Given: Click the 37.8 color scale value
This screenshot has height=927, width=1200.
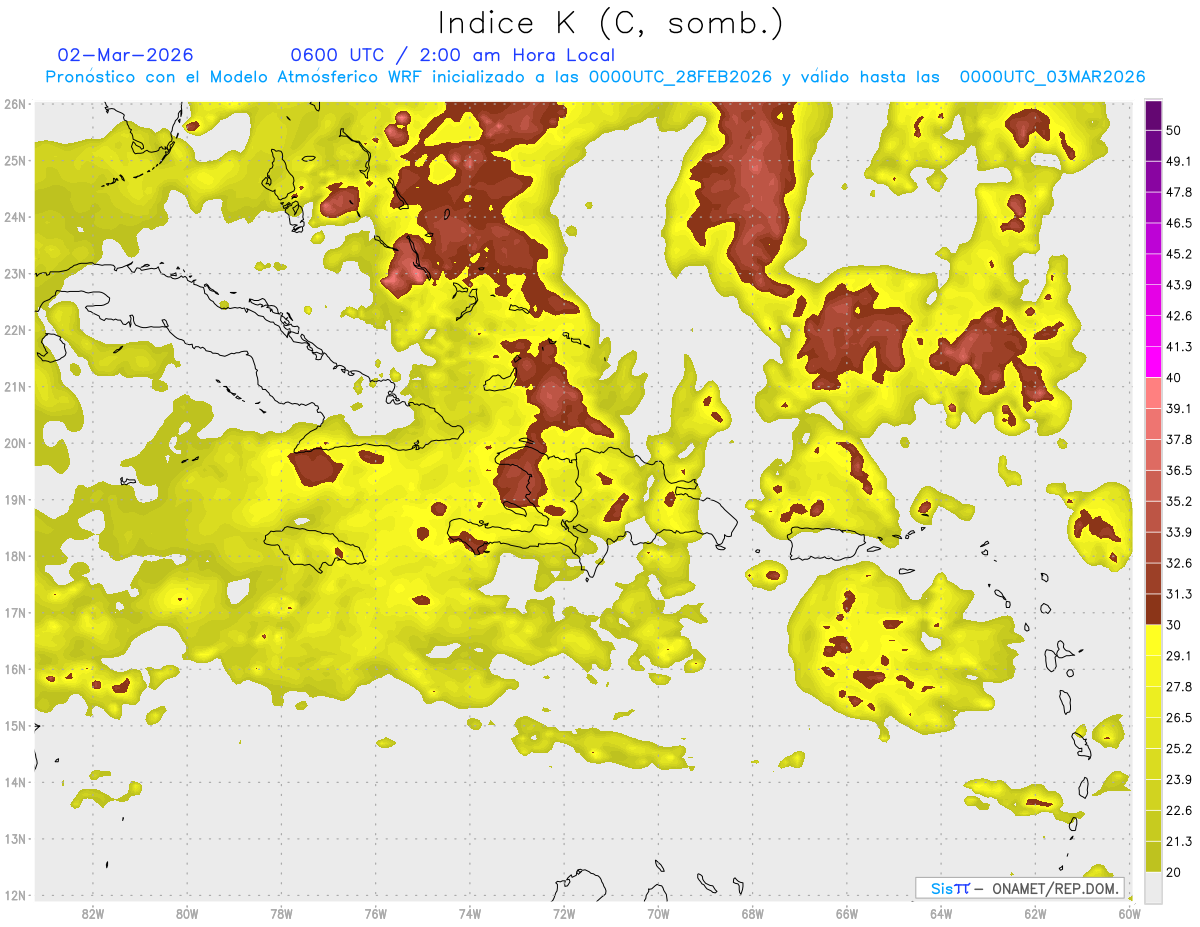Looking at the screenshot, I should click(x=1179, y=440).
